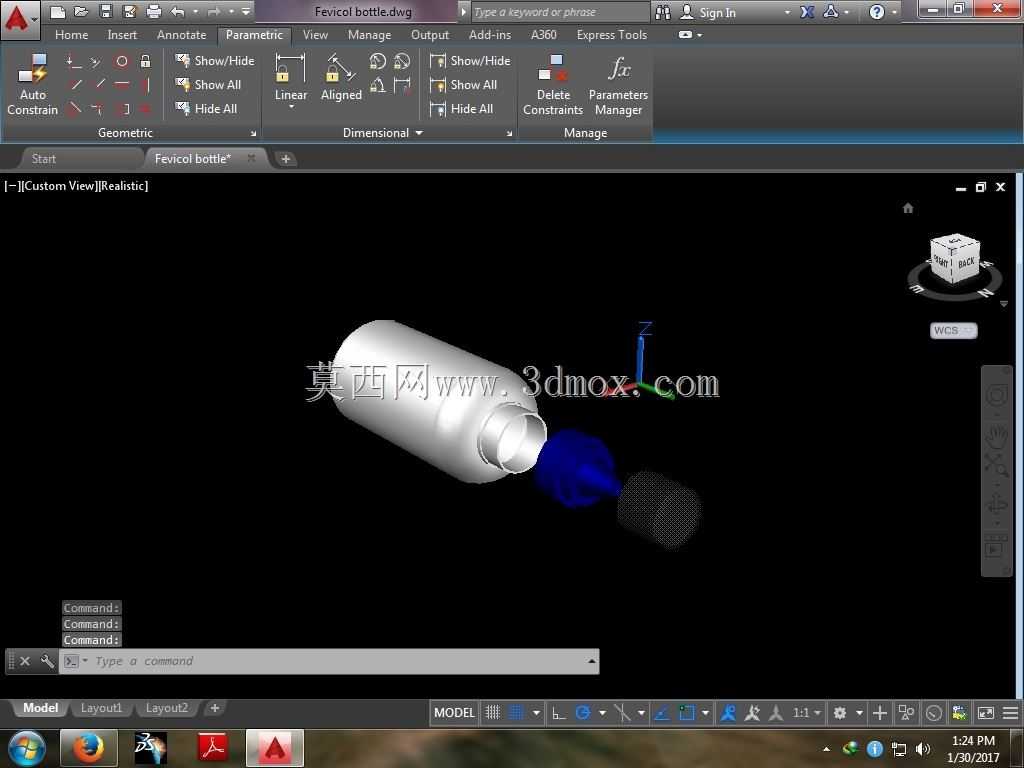Expand the Linear constraint dropdown
1024x768 pixels.
coord(291,106)
